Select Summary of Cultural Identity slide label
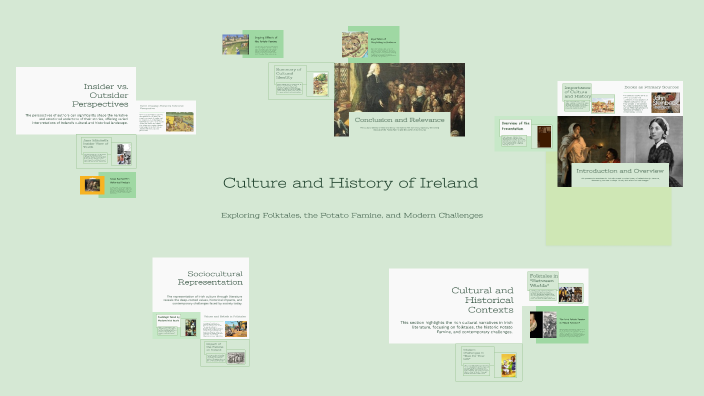 click(289, 74)
